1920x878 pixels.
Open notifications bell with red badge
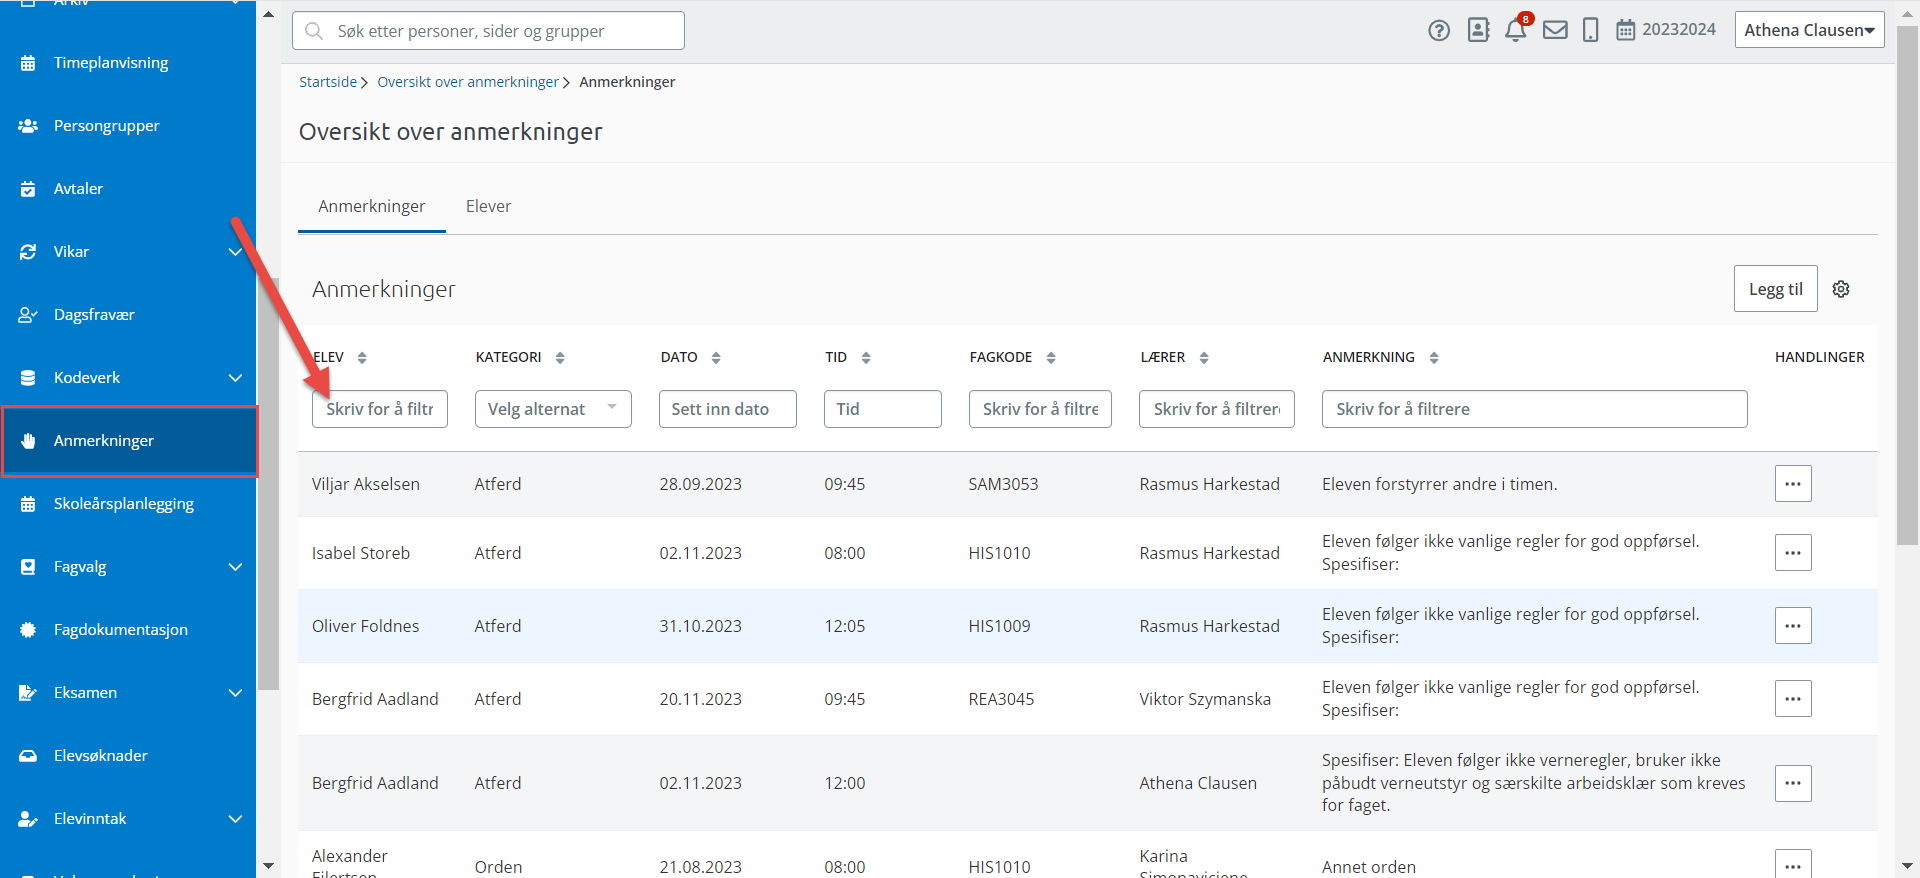[x=1516, y=30]
